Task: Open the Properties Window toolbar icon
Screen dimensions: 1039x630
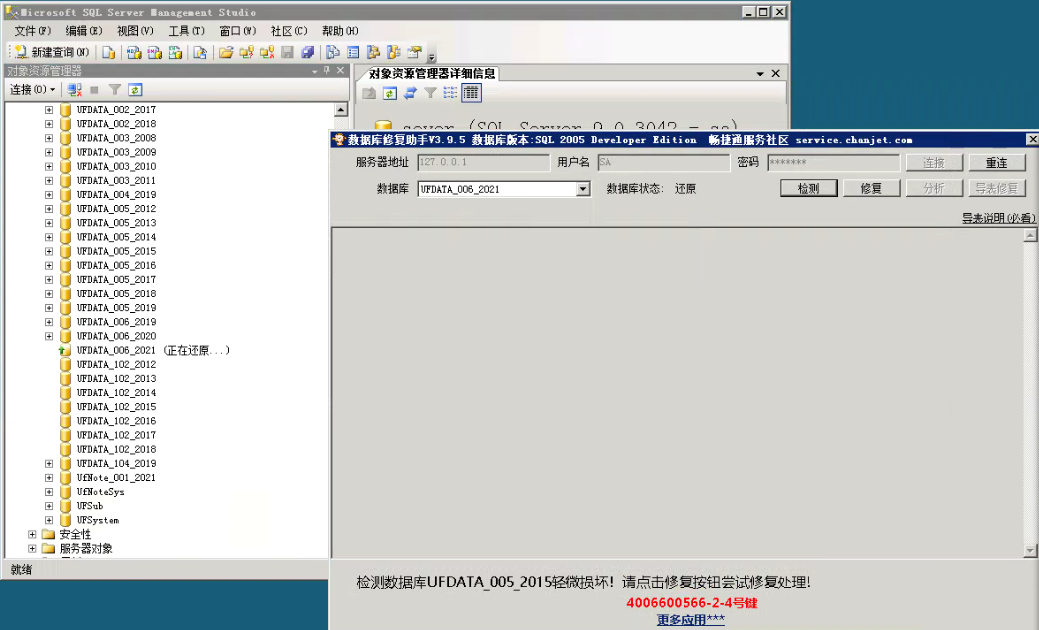Action: tap(415, 52)
